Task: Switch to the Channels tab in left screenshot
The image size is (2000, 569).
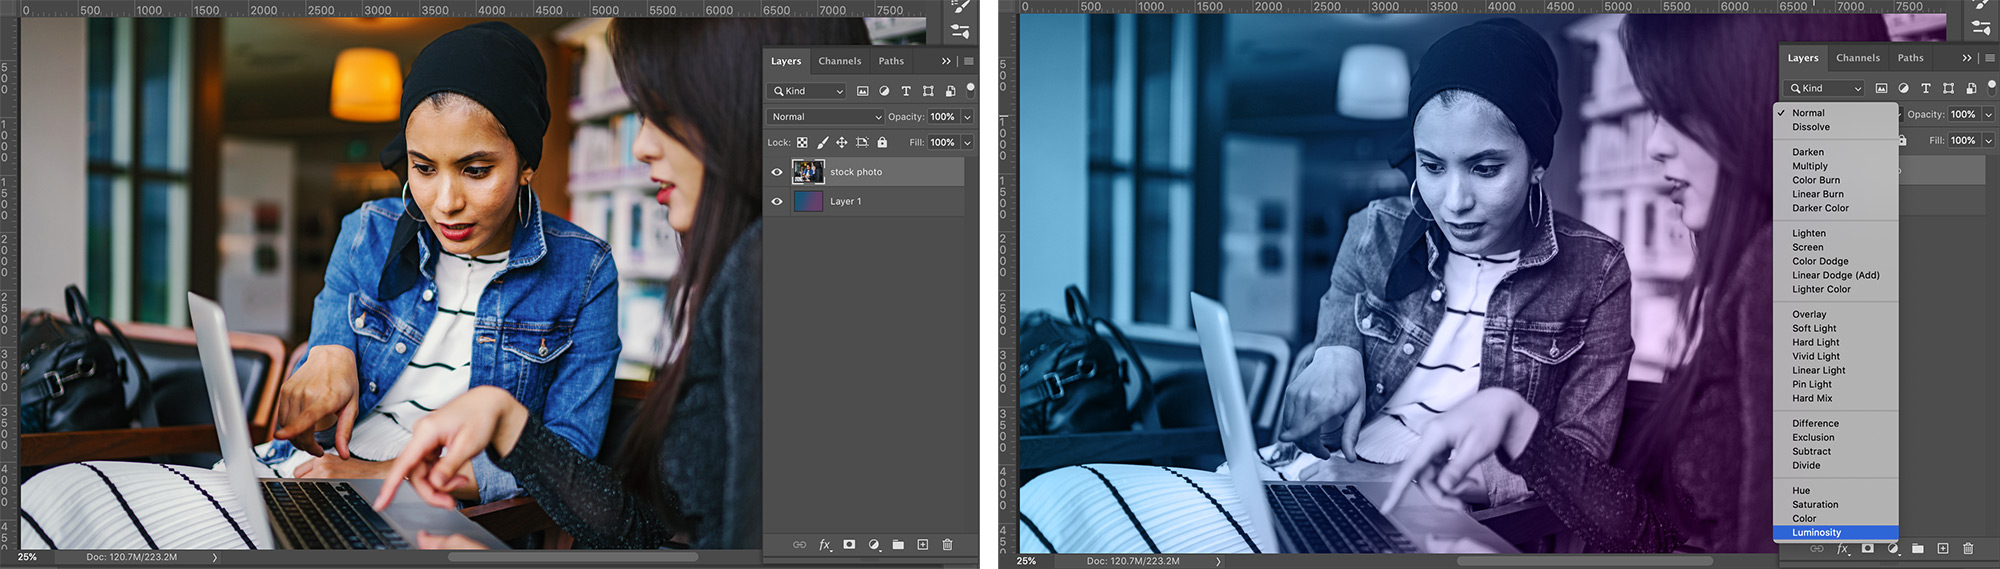Action: tap(840, 61)
